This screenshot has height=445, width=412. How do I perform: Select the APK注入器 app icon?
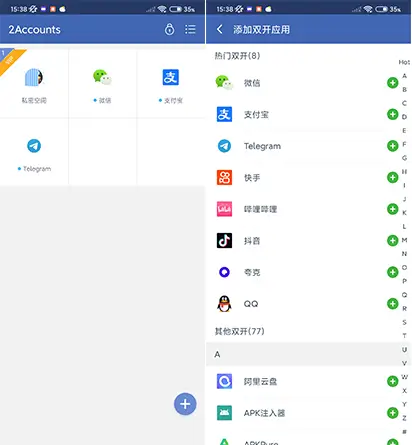click(224, 413)
